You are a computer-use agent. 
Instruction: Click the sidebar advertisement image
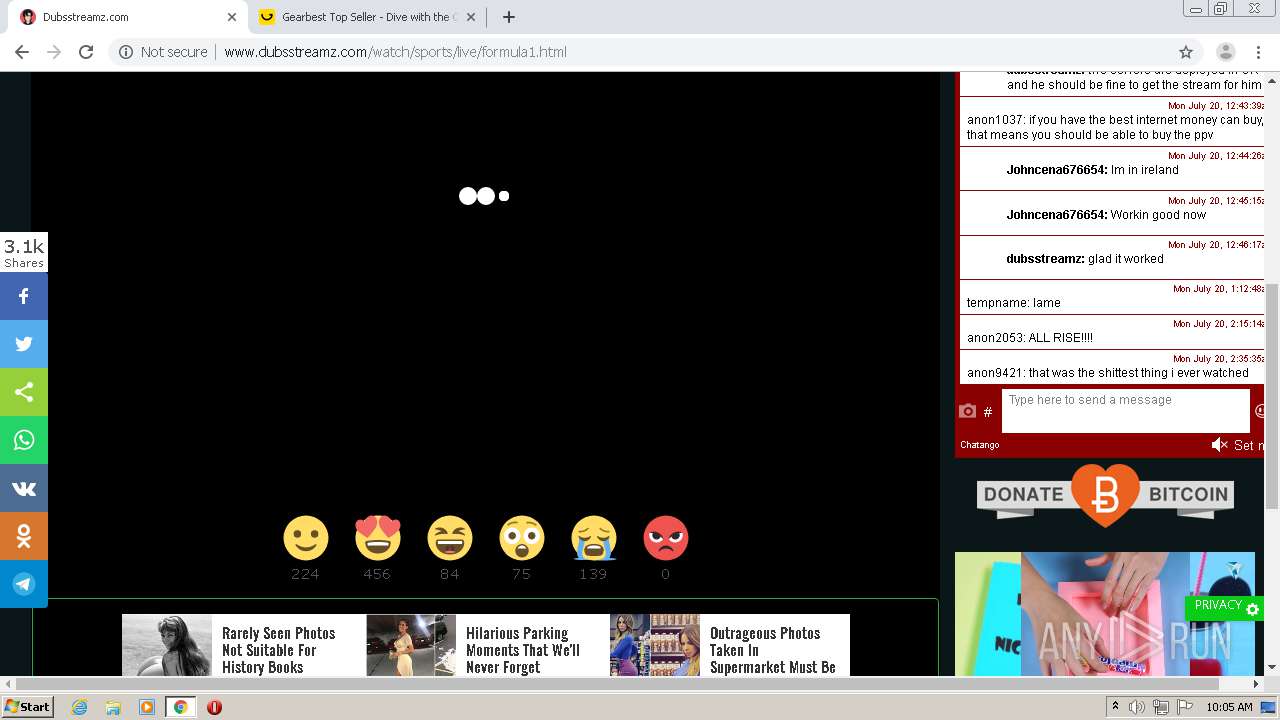point(1105,614)
